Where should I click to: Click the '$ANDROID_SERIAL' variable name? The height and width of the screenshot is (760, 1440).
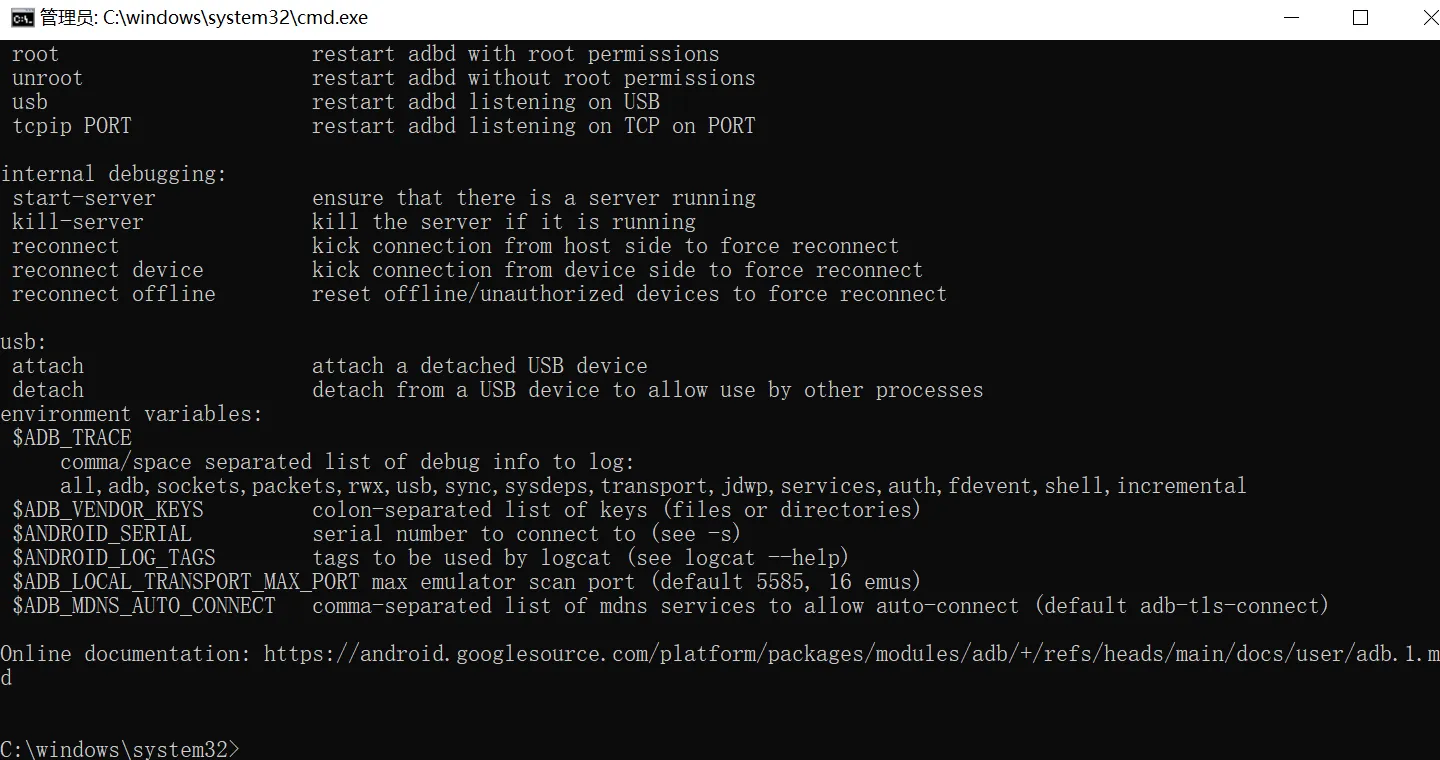coord(102,534)
